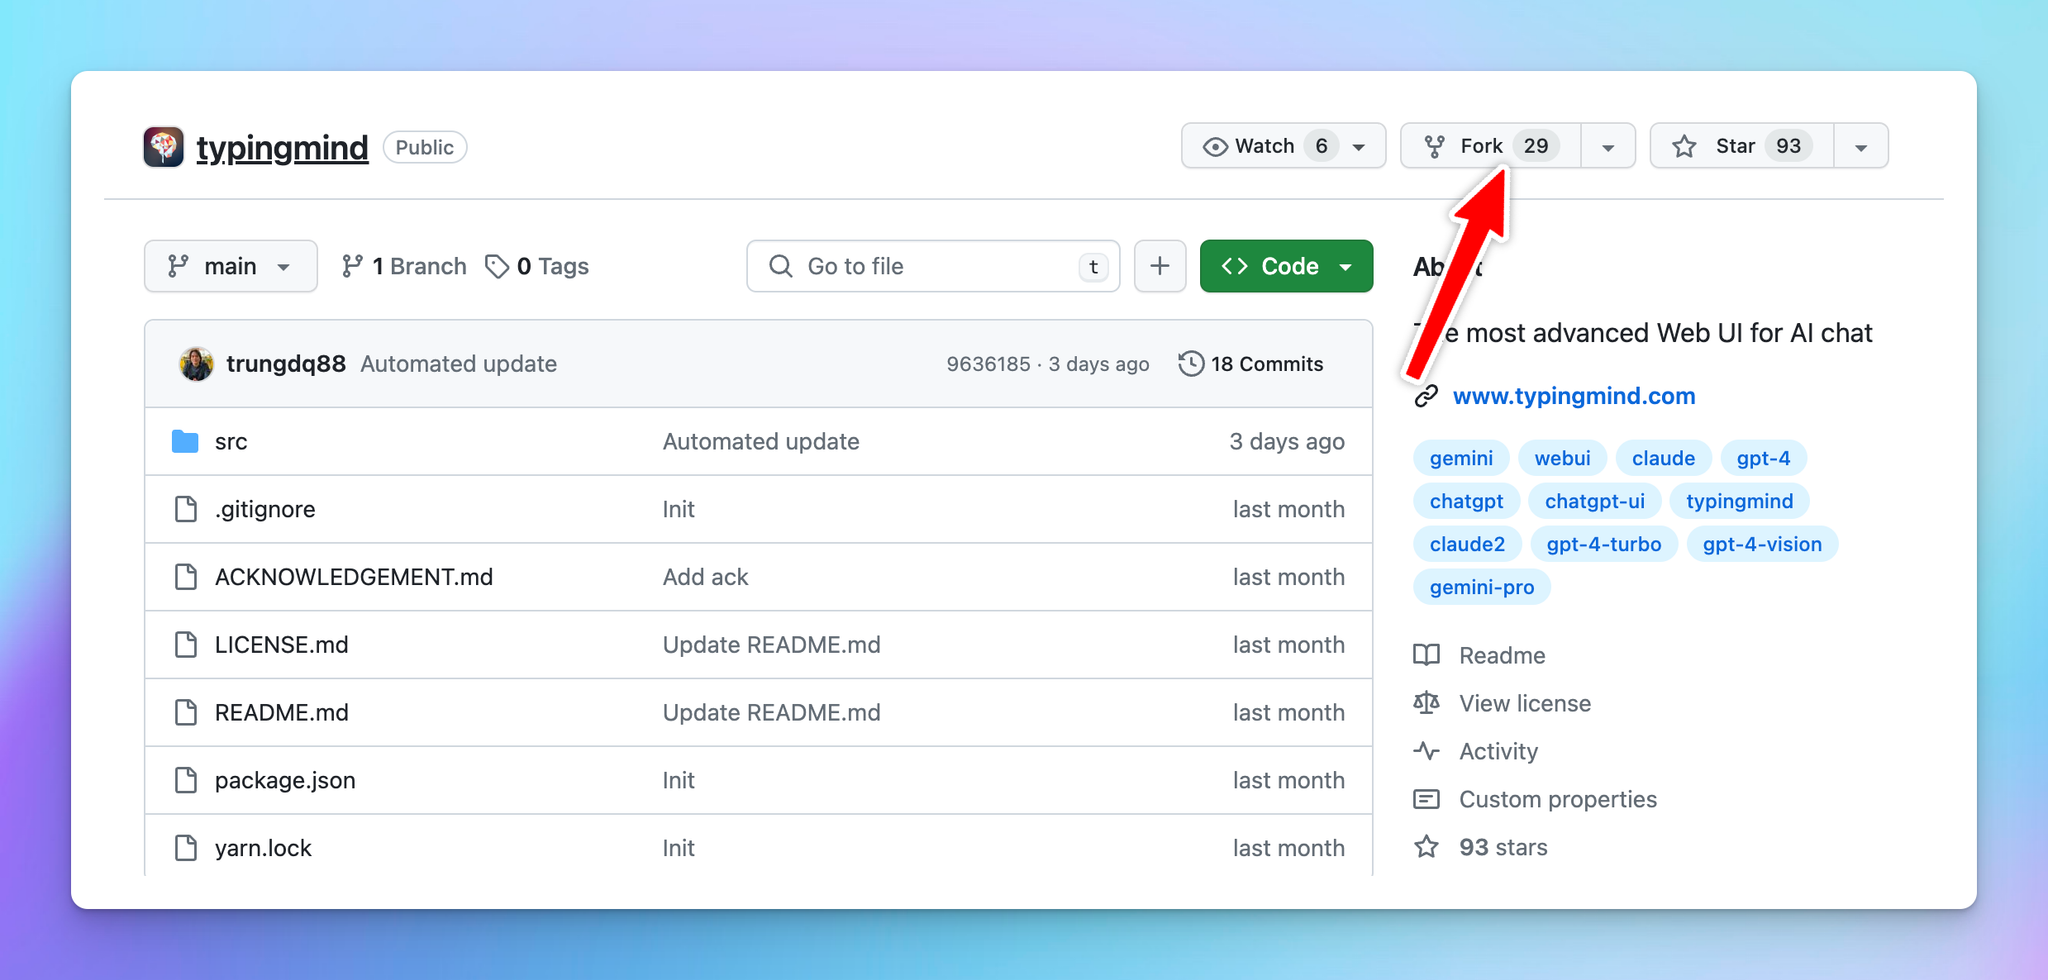
Task: Expand the Watch notifications dropdown arrow
Action: point(1359,147)
